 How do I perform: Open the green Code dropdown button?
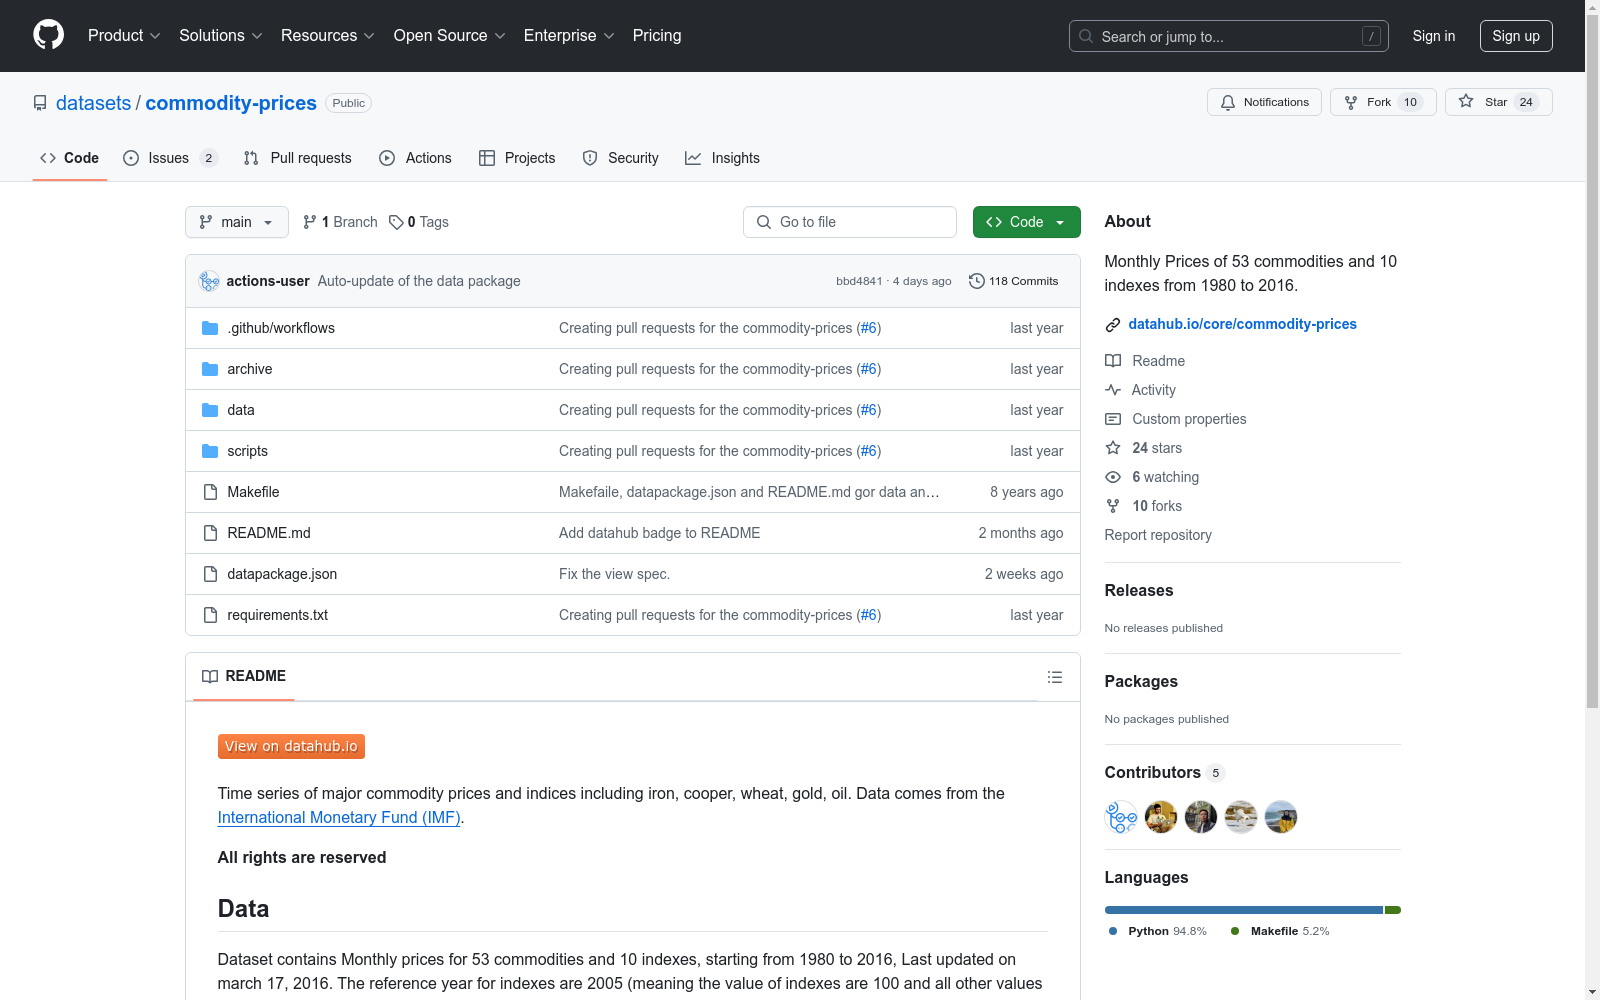(x=1026, y=222)
